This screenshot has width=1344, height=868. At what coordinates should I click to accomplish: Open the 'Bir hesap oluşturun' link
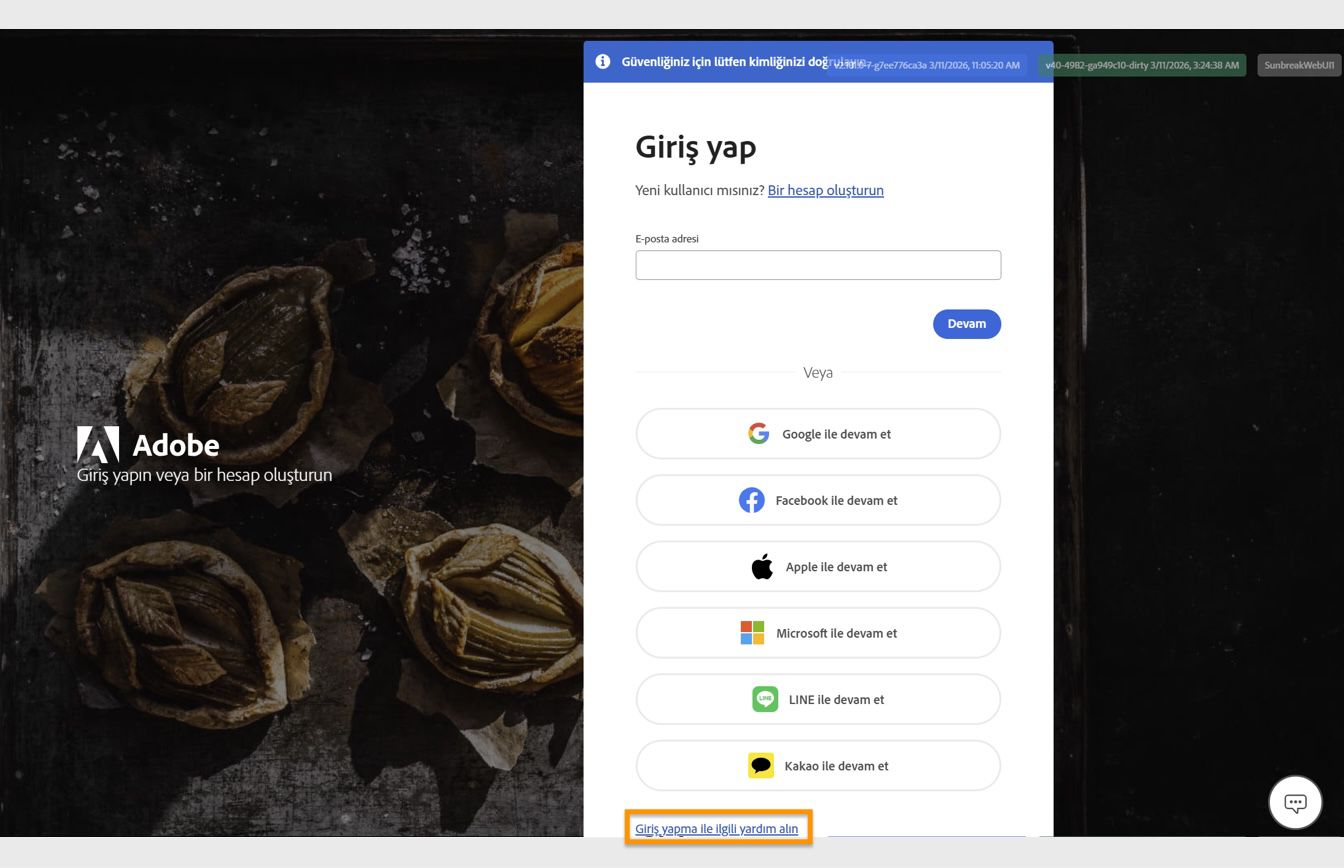click(x=826, y=190)
